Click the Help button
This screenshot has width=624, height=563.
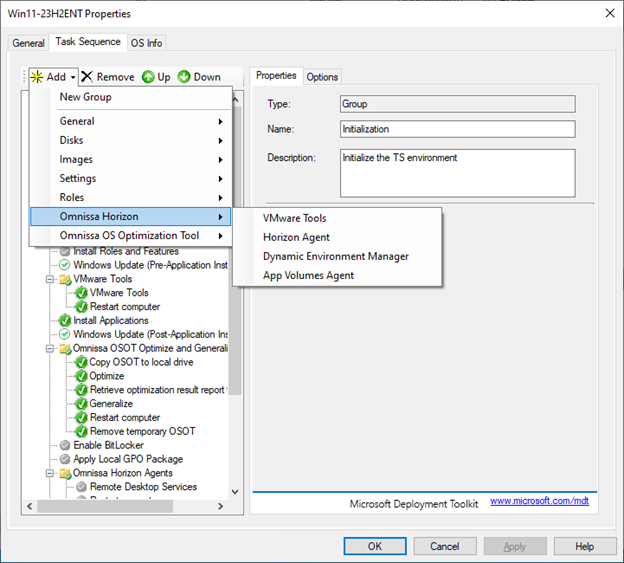pyautogui.click(x=585, y=546)
